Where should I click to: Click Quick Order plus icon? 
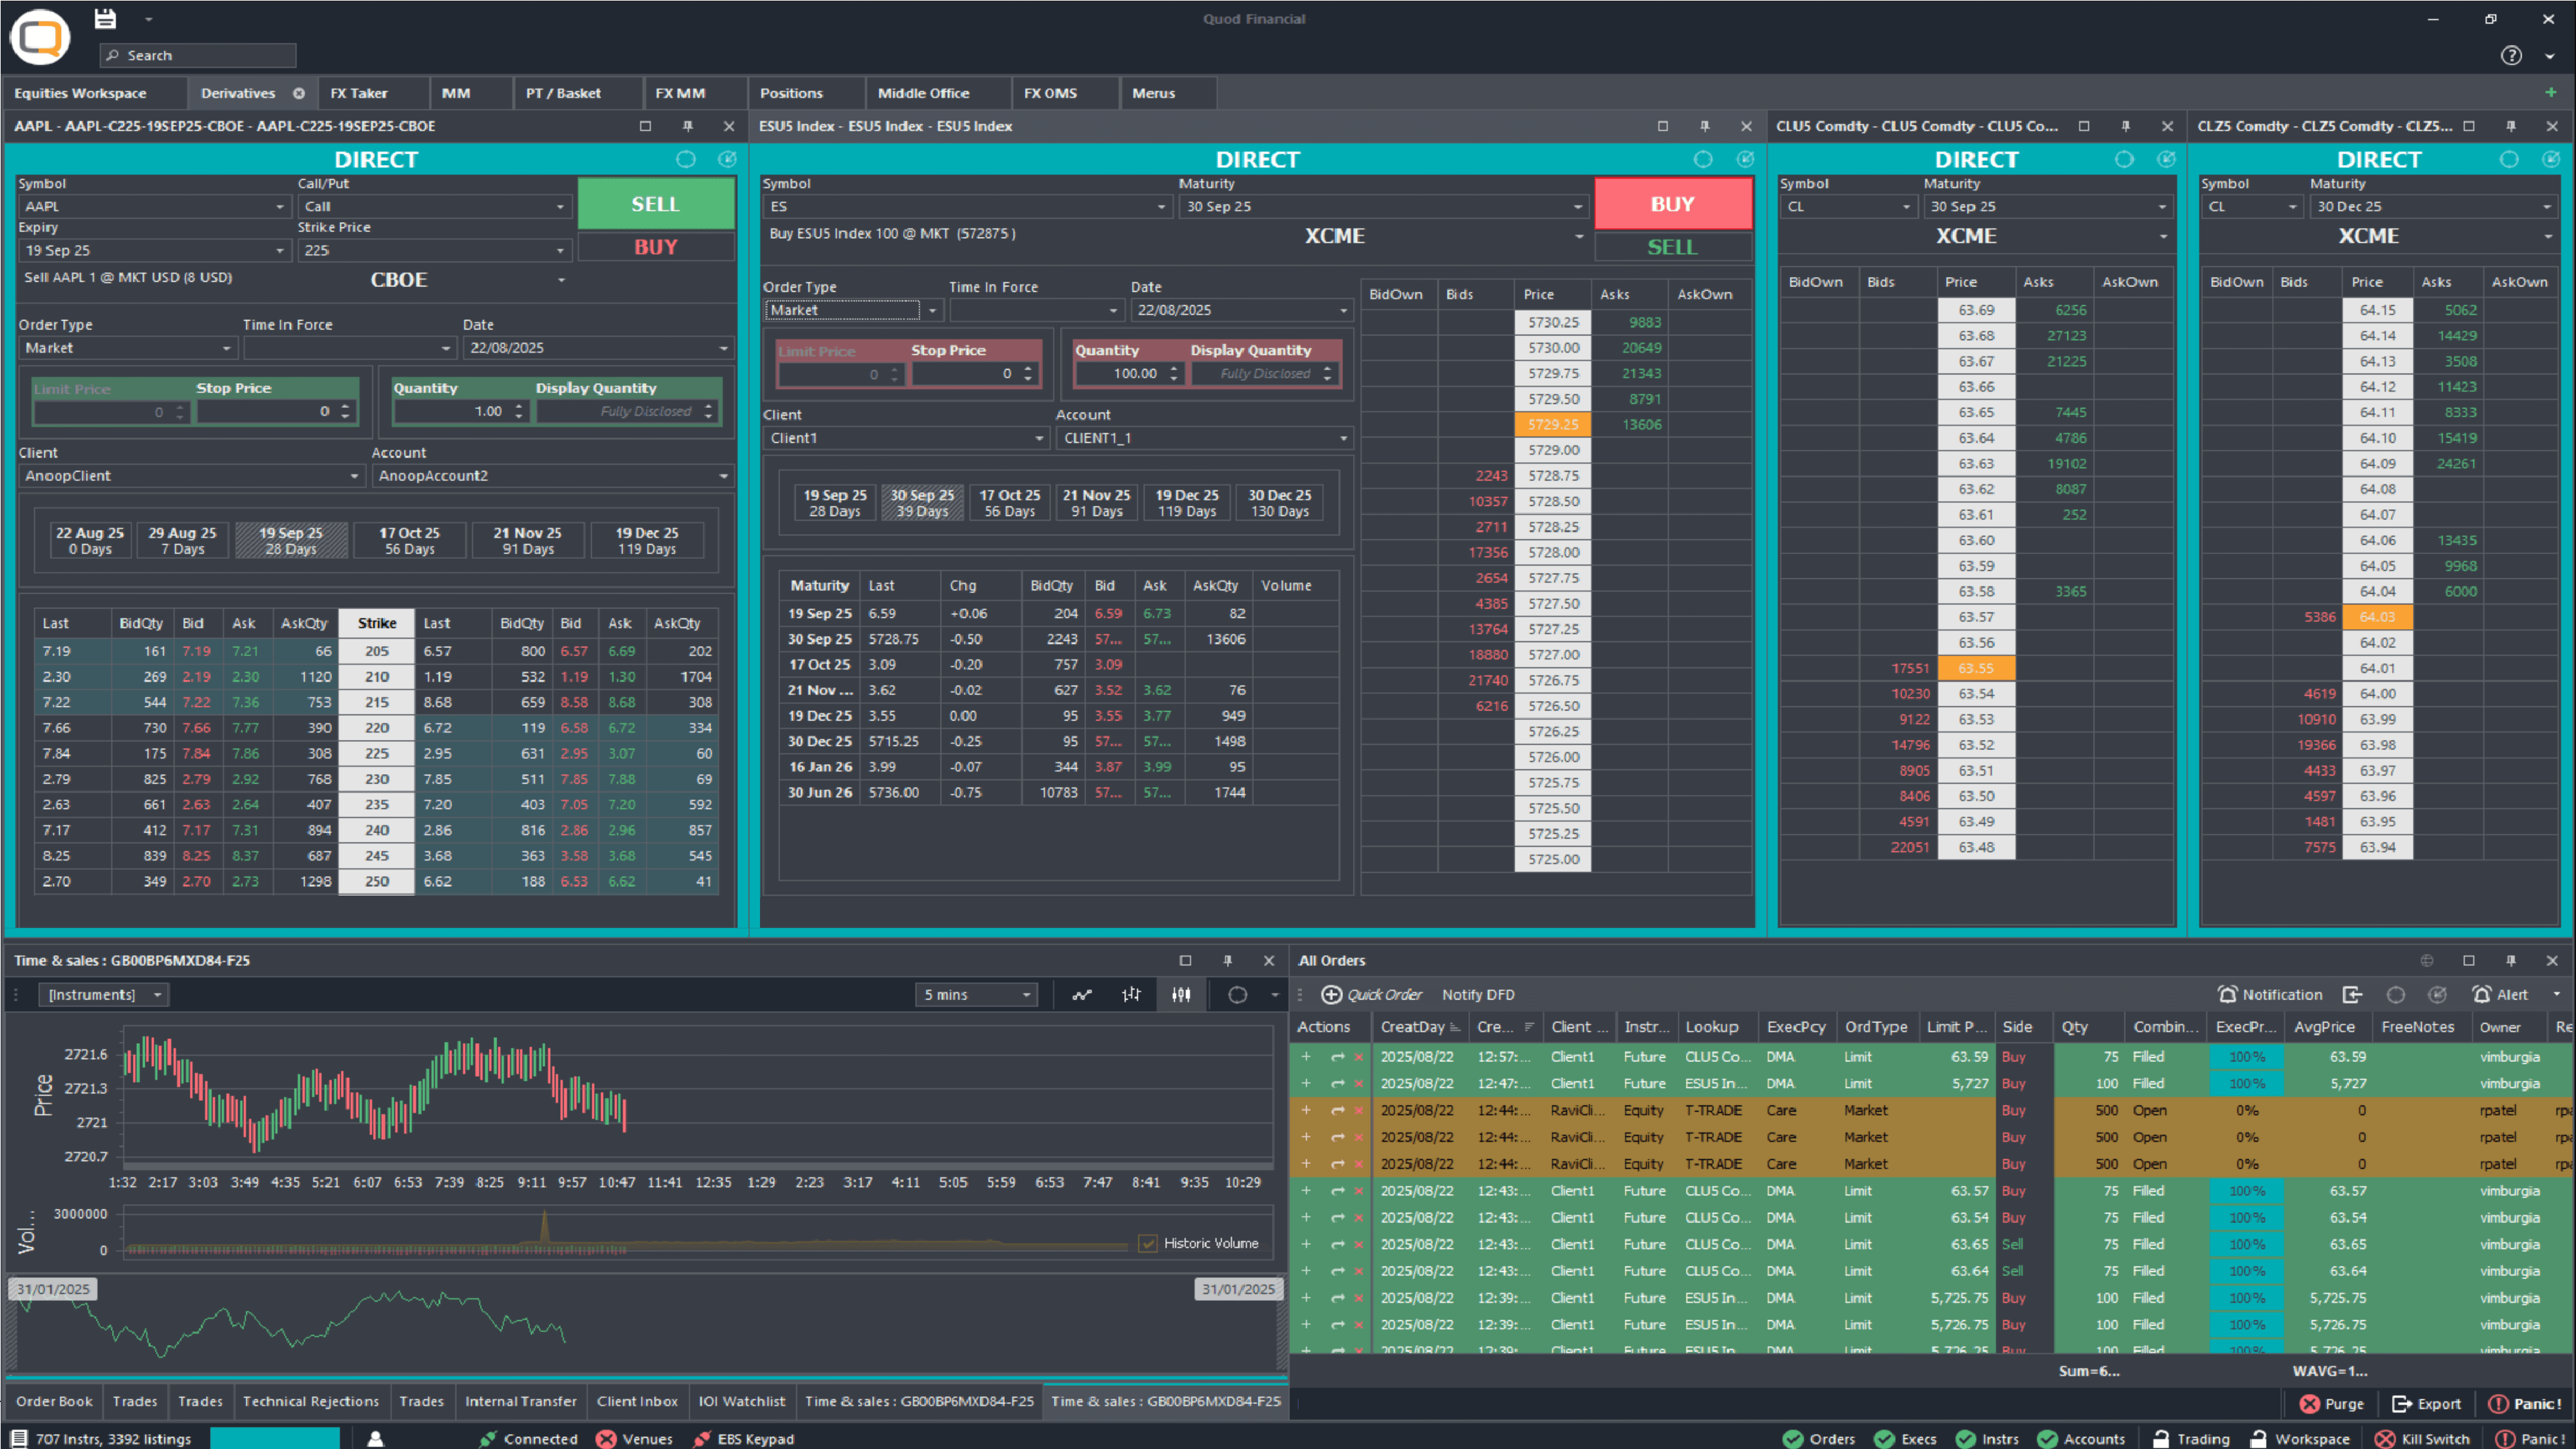(1331, 994)
